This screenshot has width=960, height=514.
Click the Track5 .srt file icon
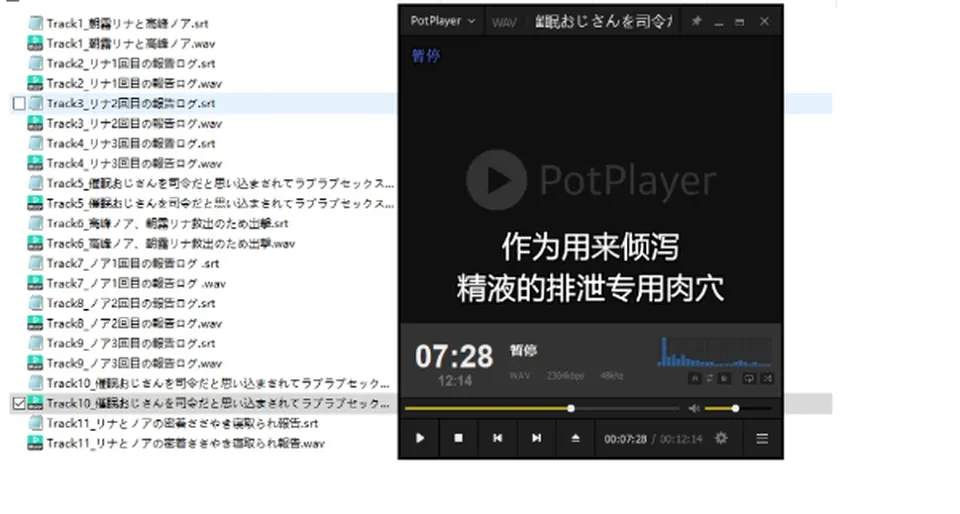36,183
